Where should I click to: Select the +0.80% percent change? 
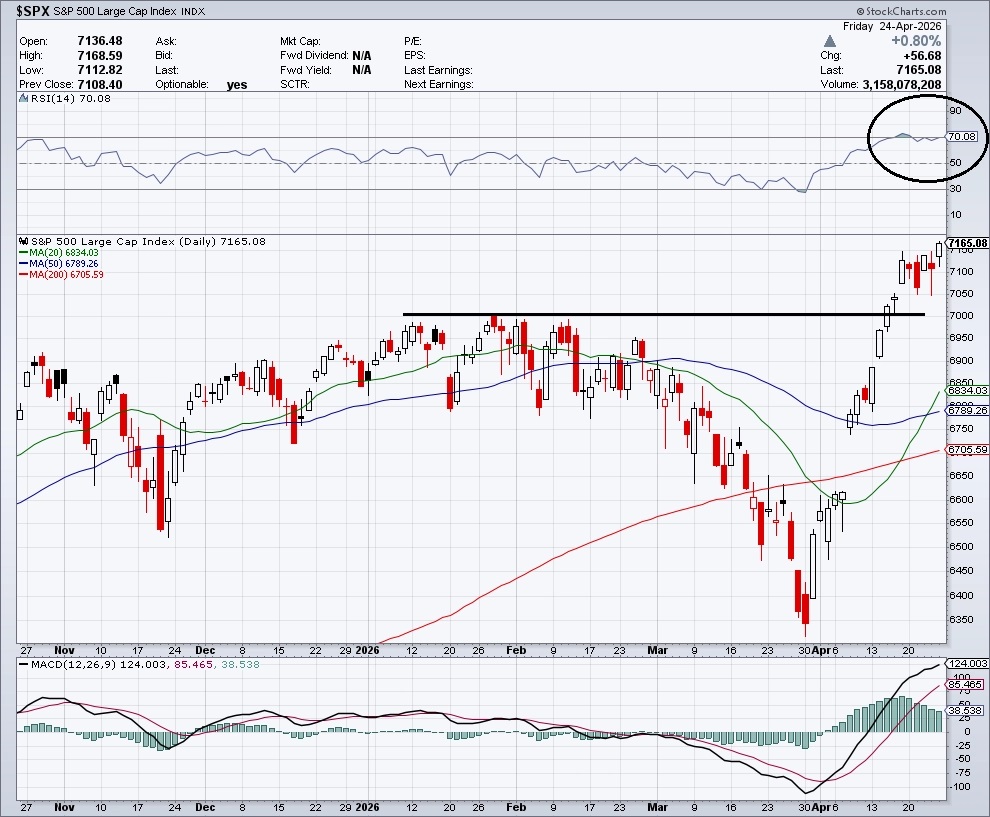click(x=916, y=41)
